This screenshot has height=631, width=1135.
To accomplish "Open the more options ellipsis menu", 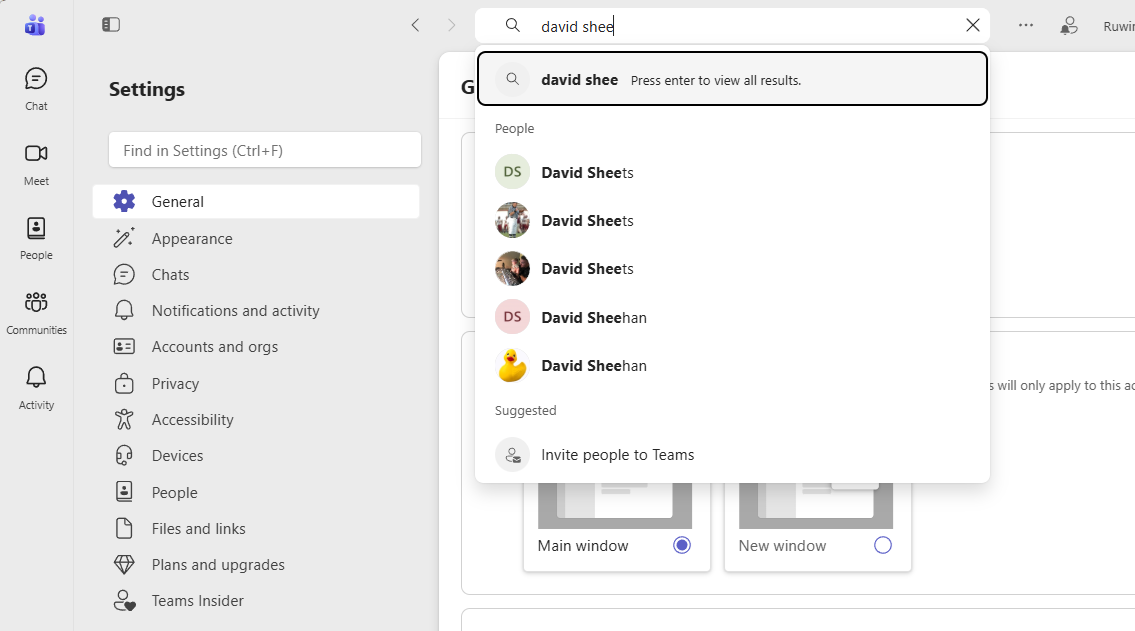I will tap(1026, 25).
